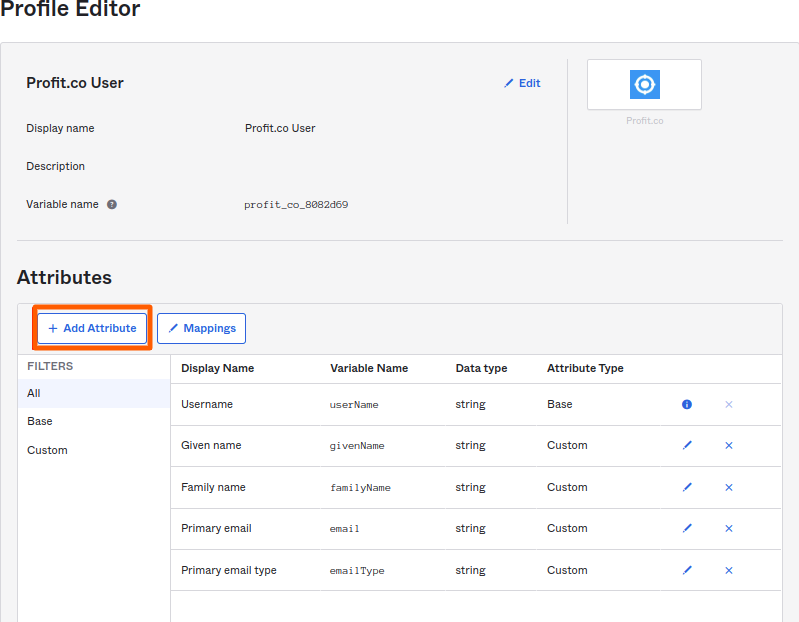Edit the Family name attribute pencil icon
The width and height of the screenshot is (799, 622).
687,488
